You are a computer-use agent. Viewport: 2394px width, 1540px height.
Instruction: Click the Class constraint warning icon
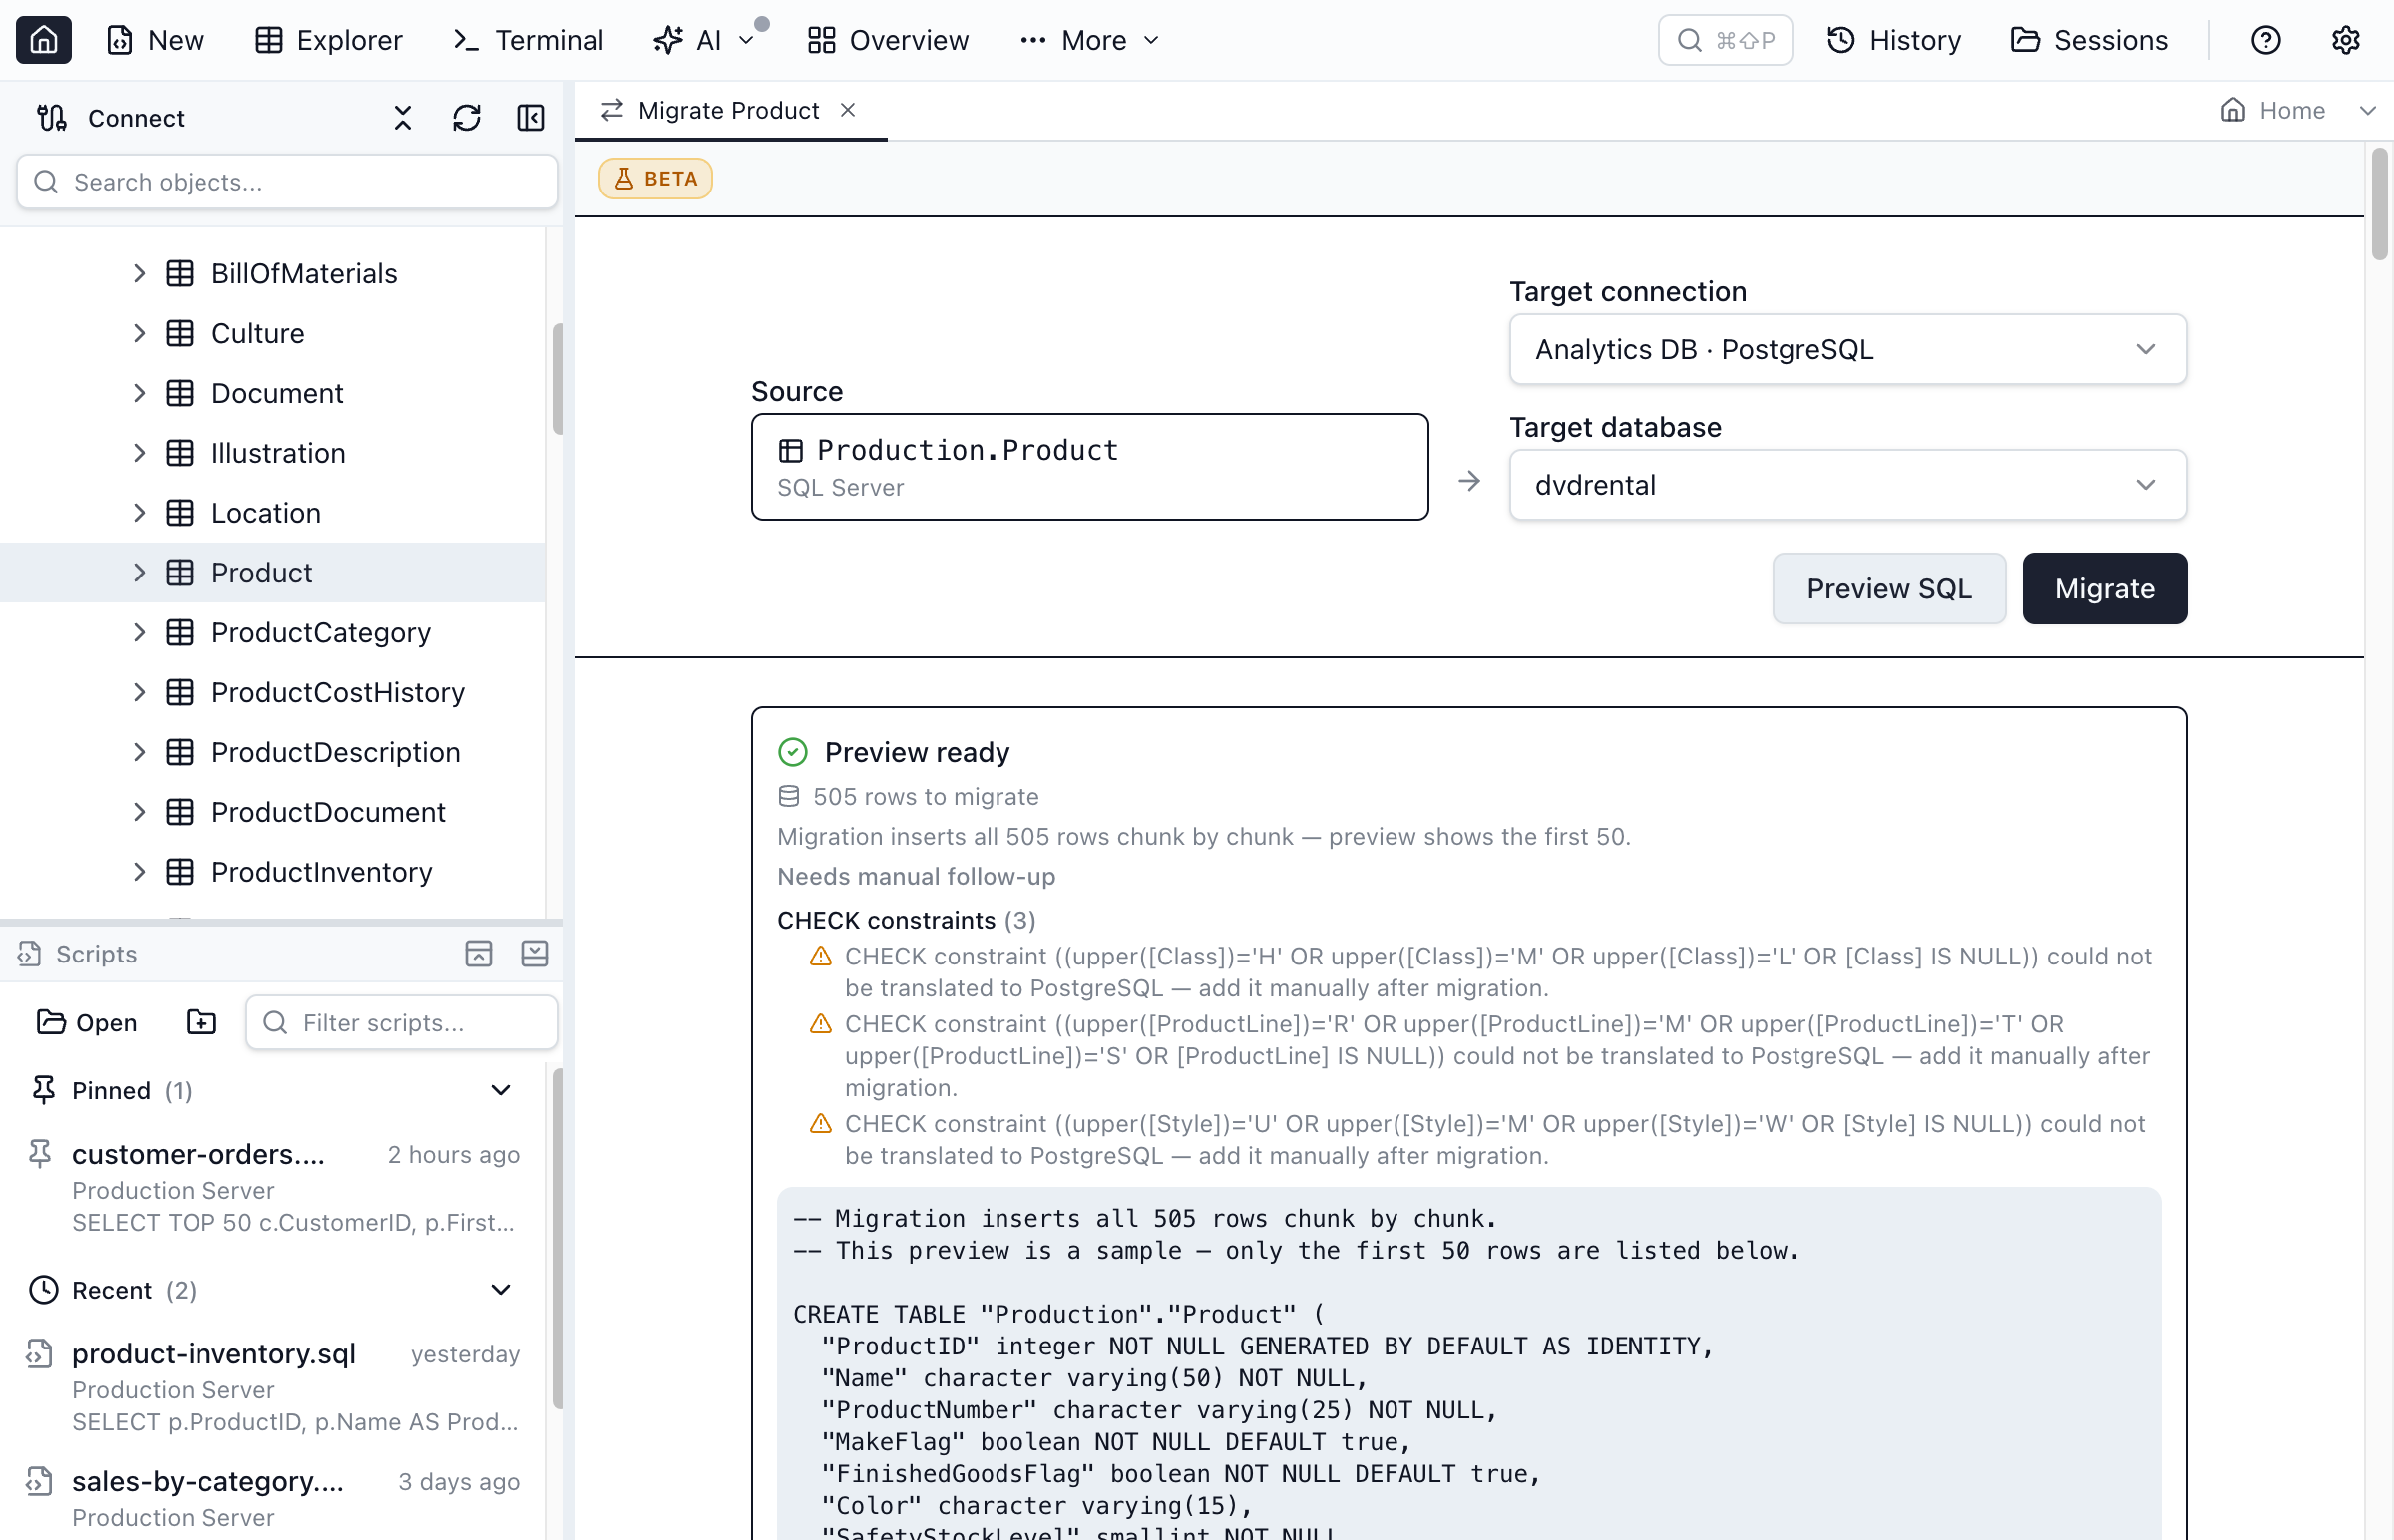pyautogui.click(x=821, y=956)
